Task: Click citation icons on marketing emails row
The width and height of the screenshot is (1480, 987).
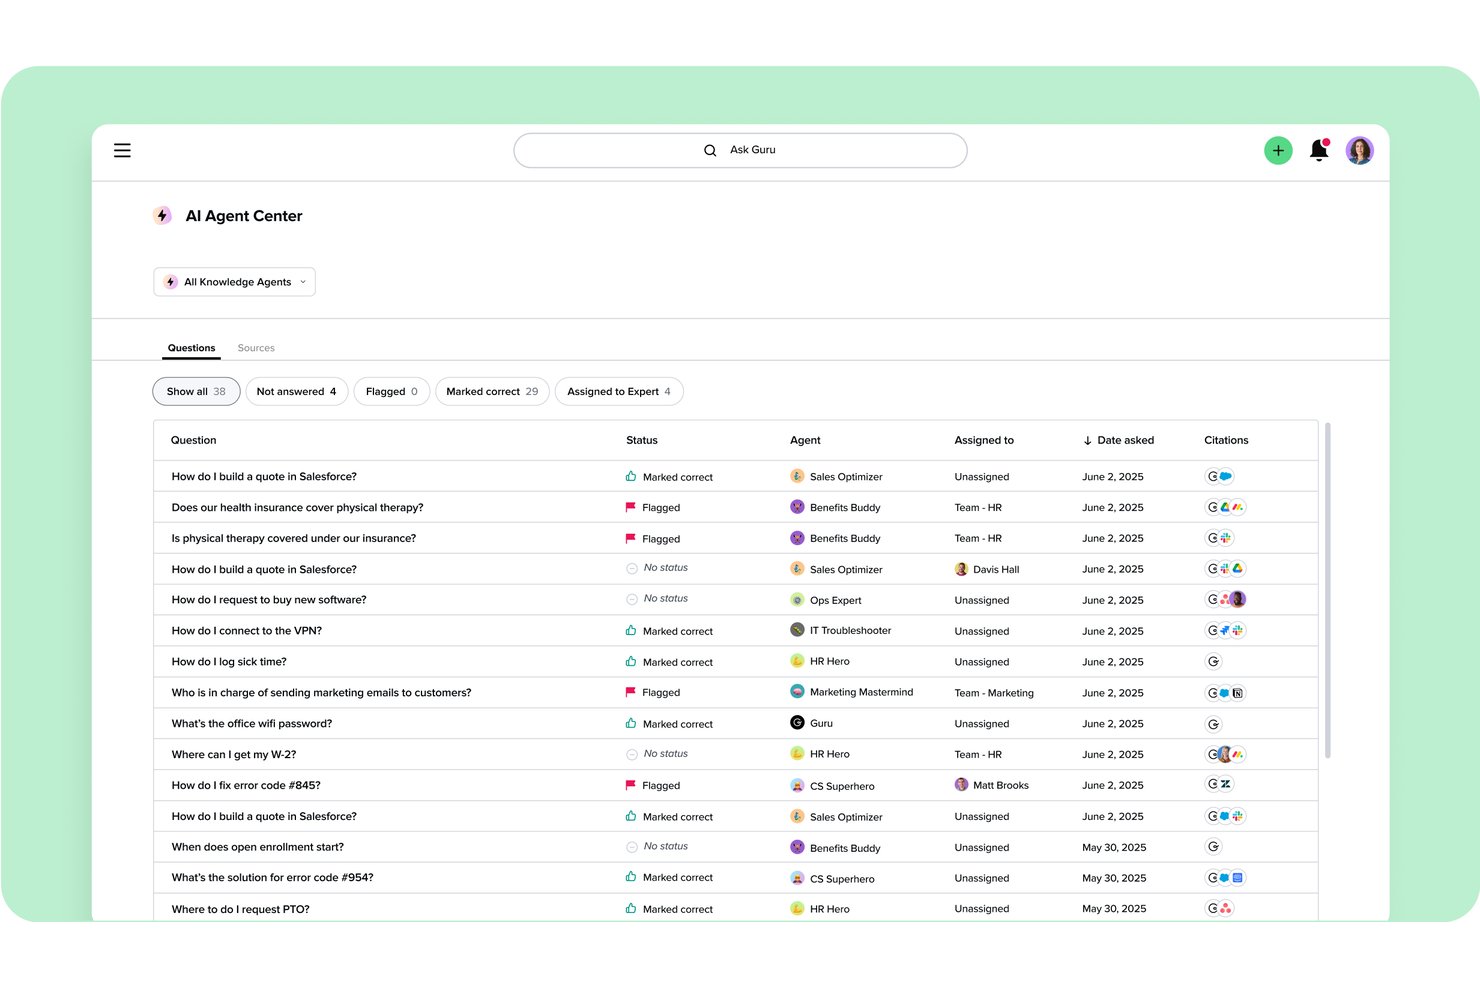Action: [x=1225, y=693]
